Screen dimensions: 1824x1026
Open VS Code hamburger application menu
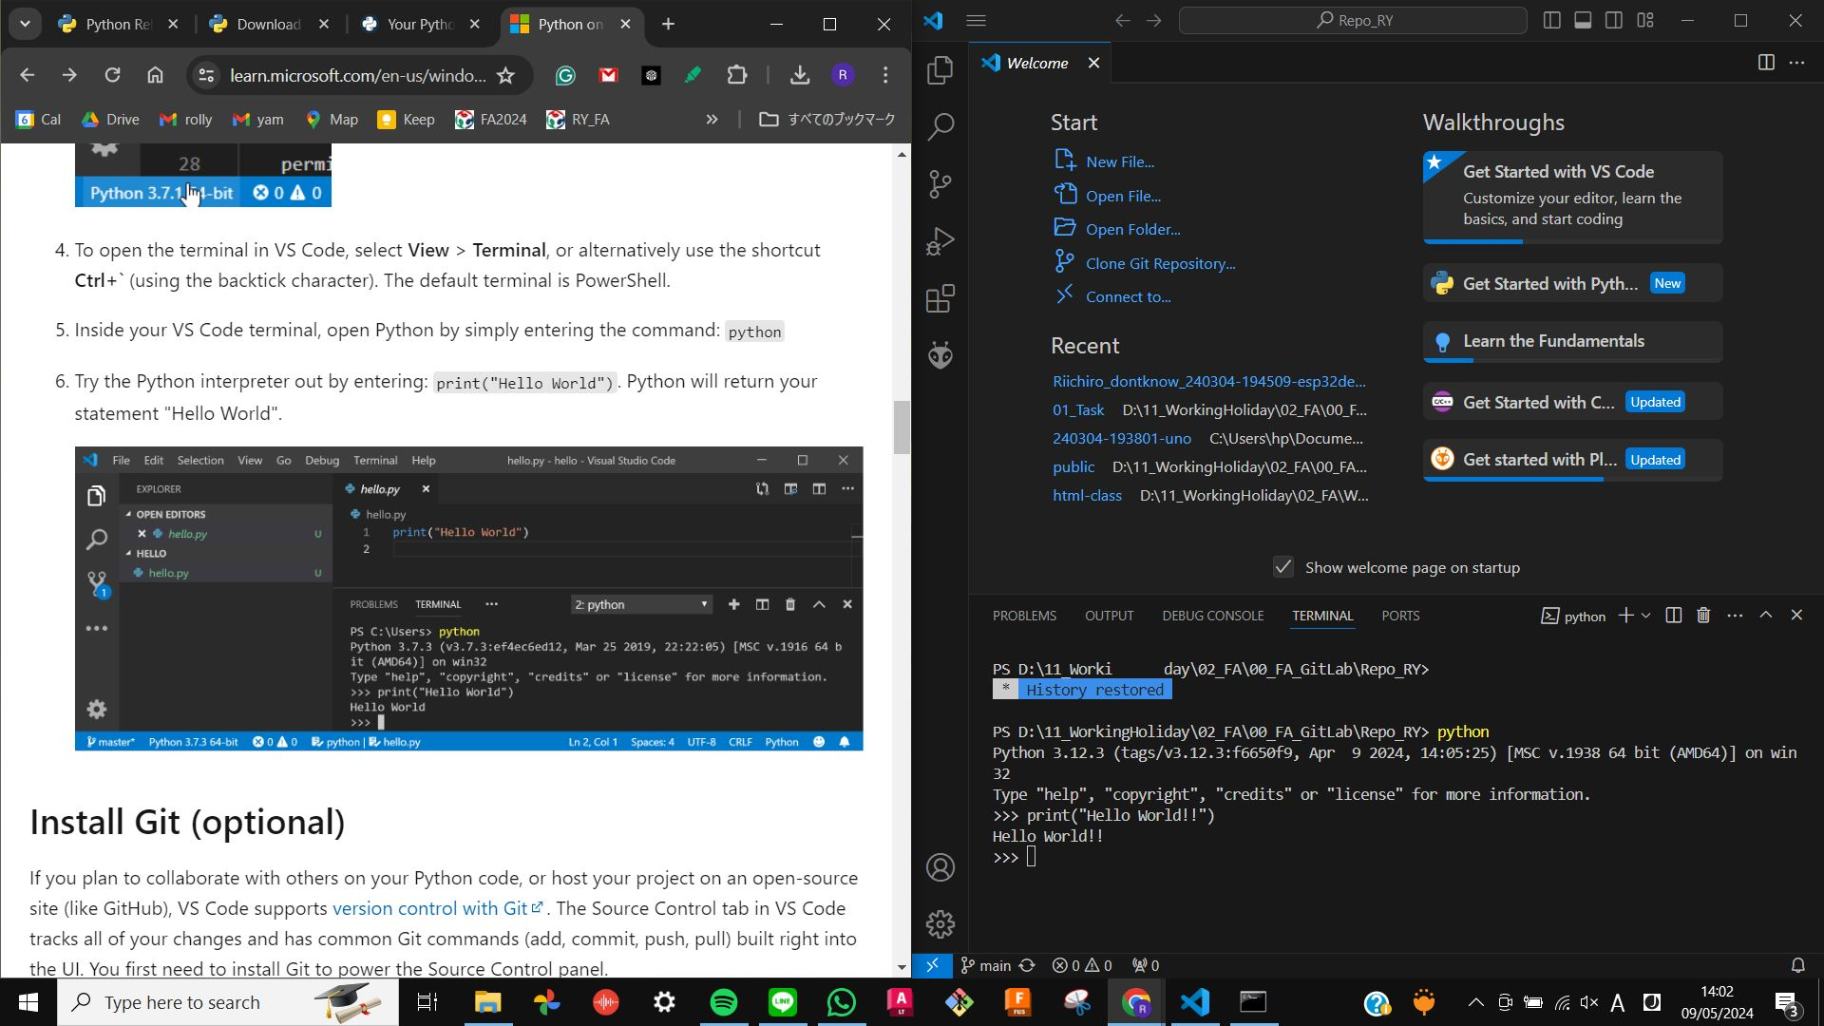976,20
